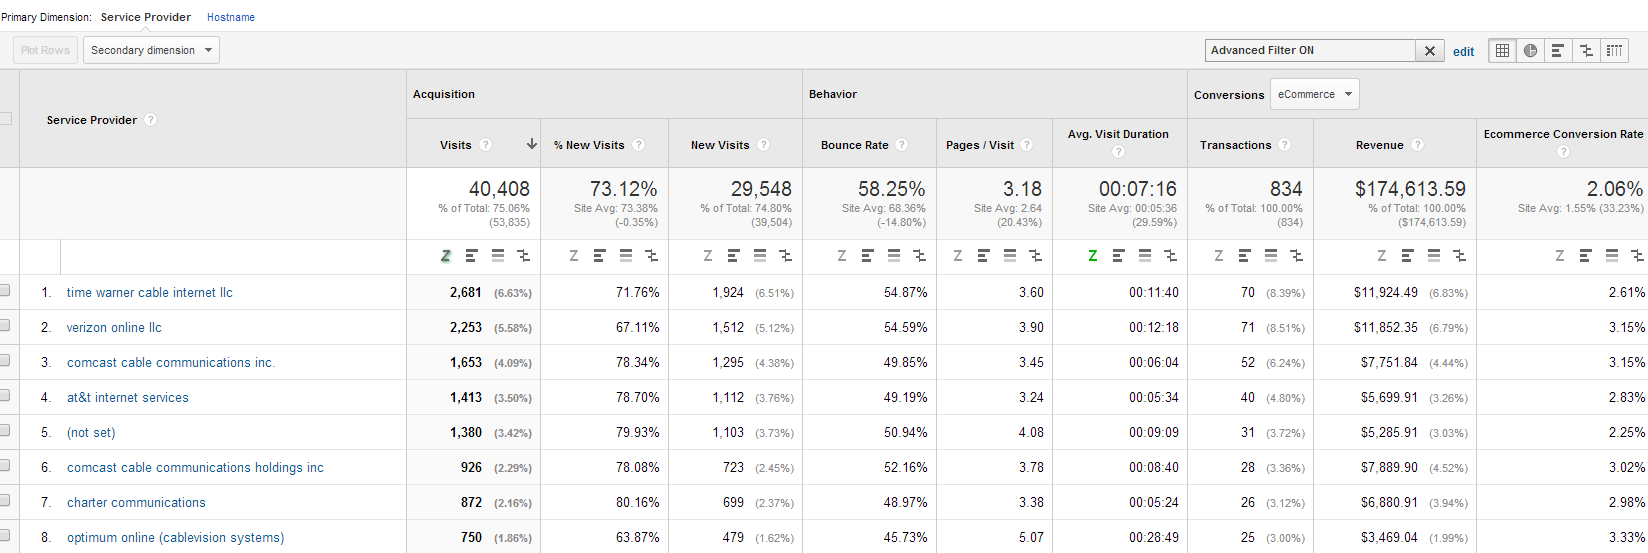The image size is (1648, 553).
Task: Open at&t internet services link
Action: [128, 398]
